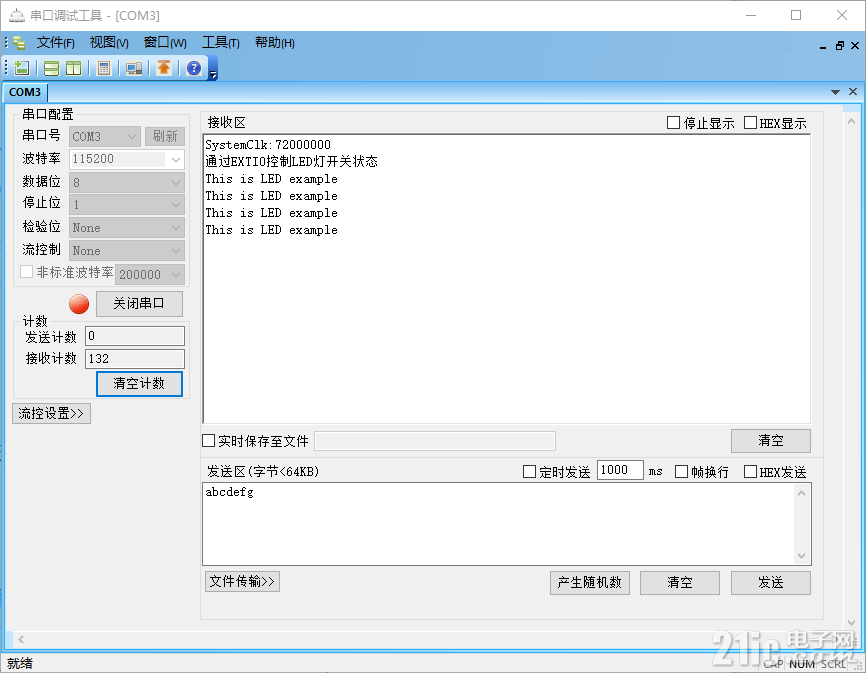Toggle the 实时保存至文件 checkbox
866x673 pixels.
tap(208, 441)
